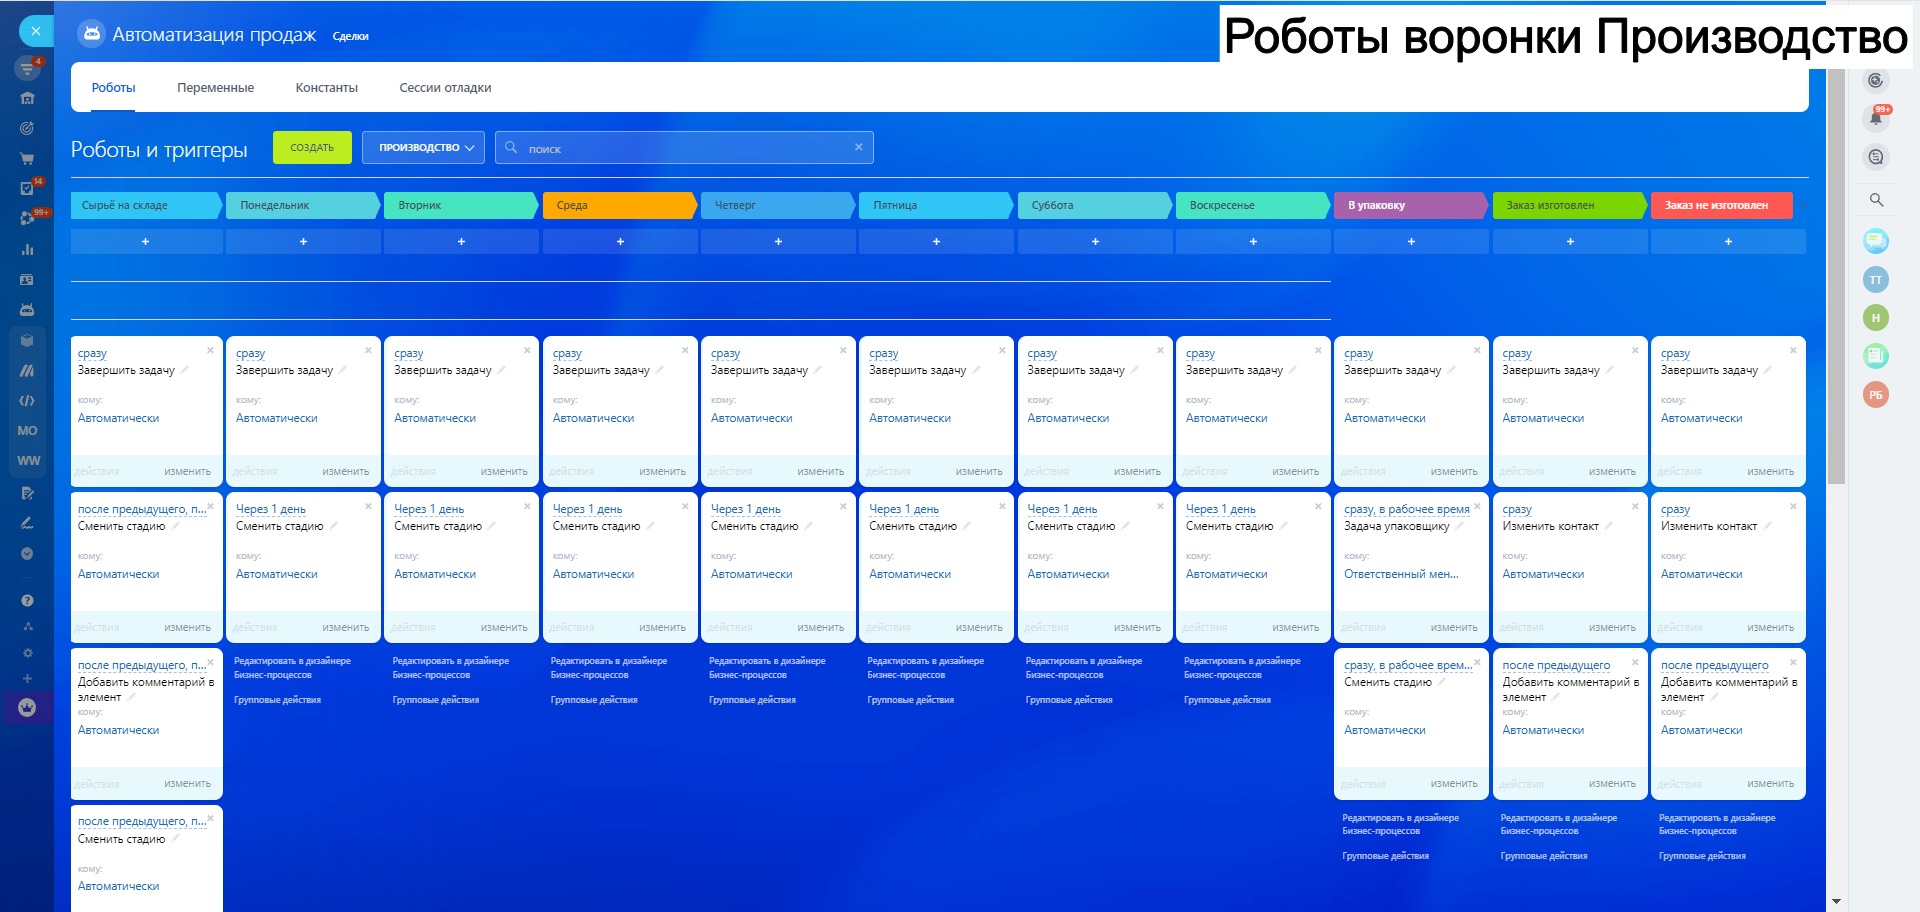Expand more items via sidebar down-chevron circle

28,553
